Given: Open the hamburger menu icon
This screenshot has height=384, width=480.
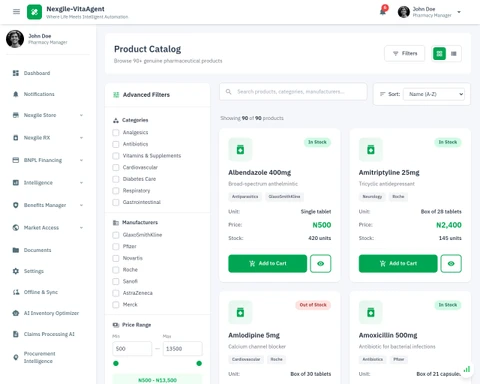Looking at the screenshot, I should point(16,12).
